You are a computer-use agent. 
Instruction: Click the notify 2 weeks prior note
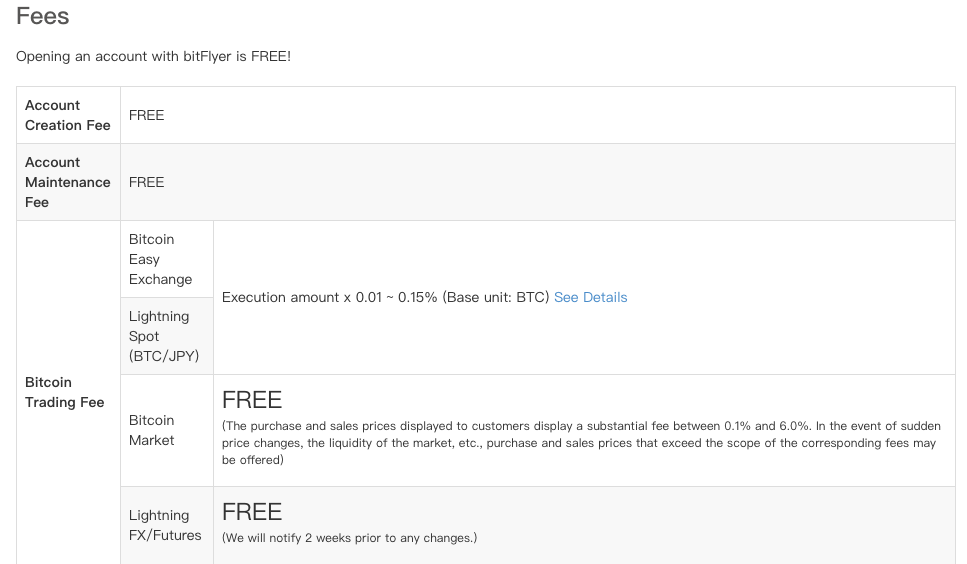point(349,538)
